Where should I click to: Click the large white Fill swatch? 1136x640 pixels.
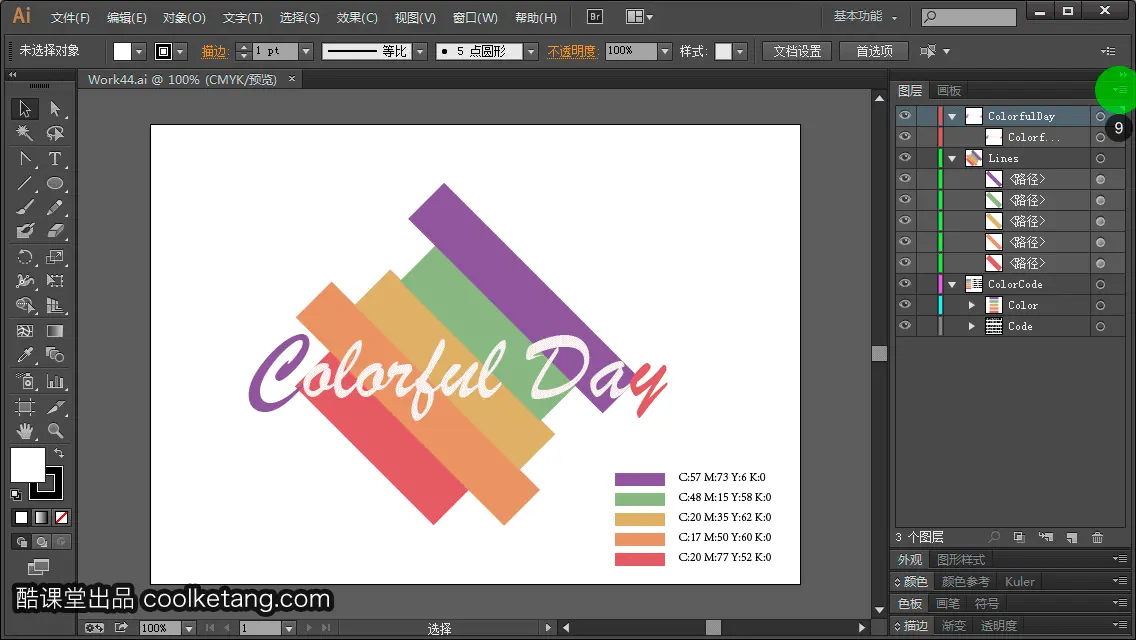28,465
